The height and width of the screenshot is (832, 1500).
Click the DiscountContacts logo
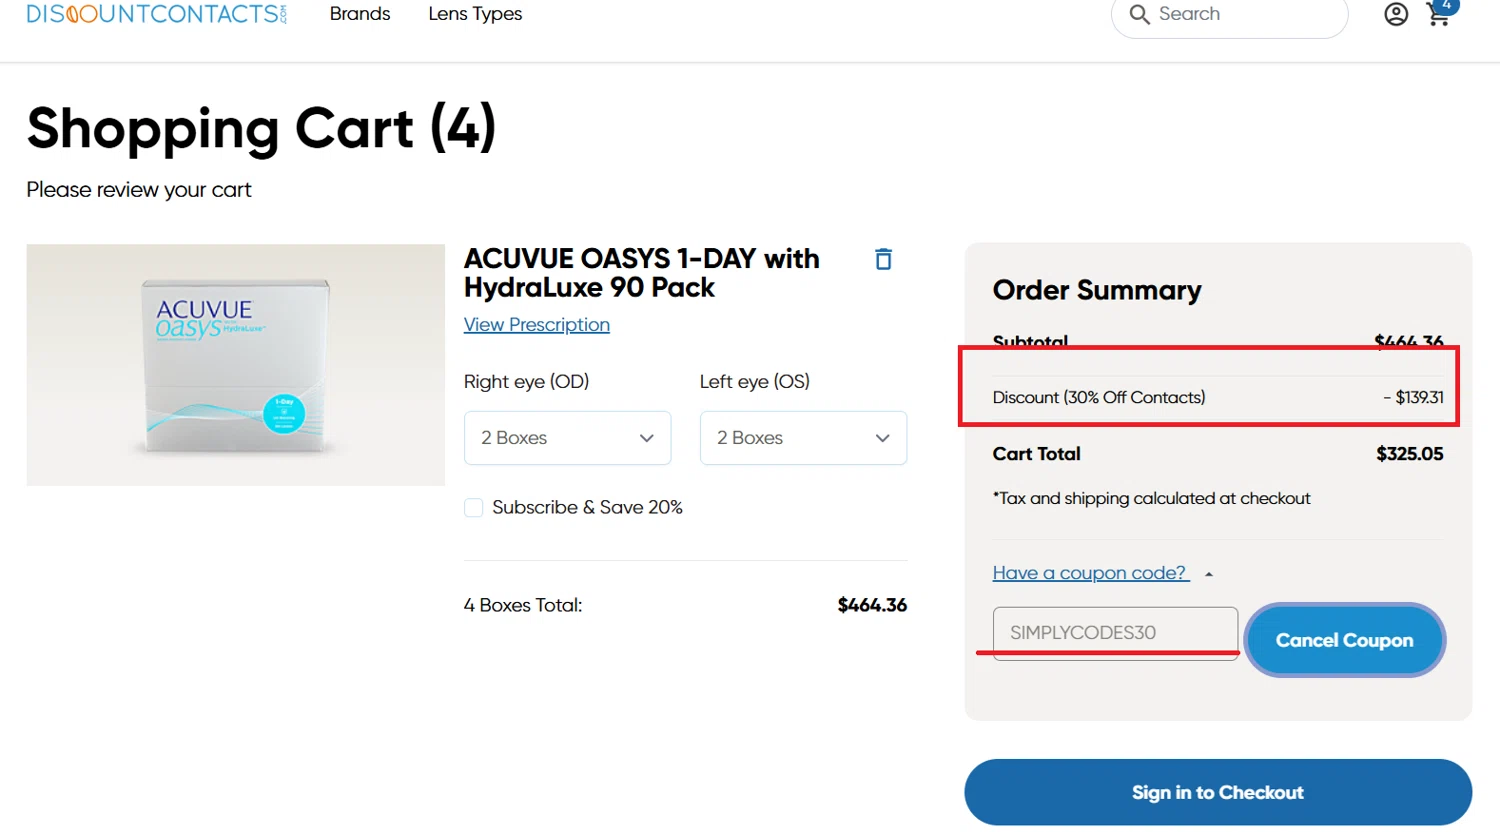point(156,14)
